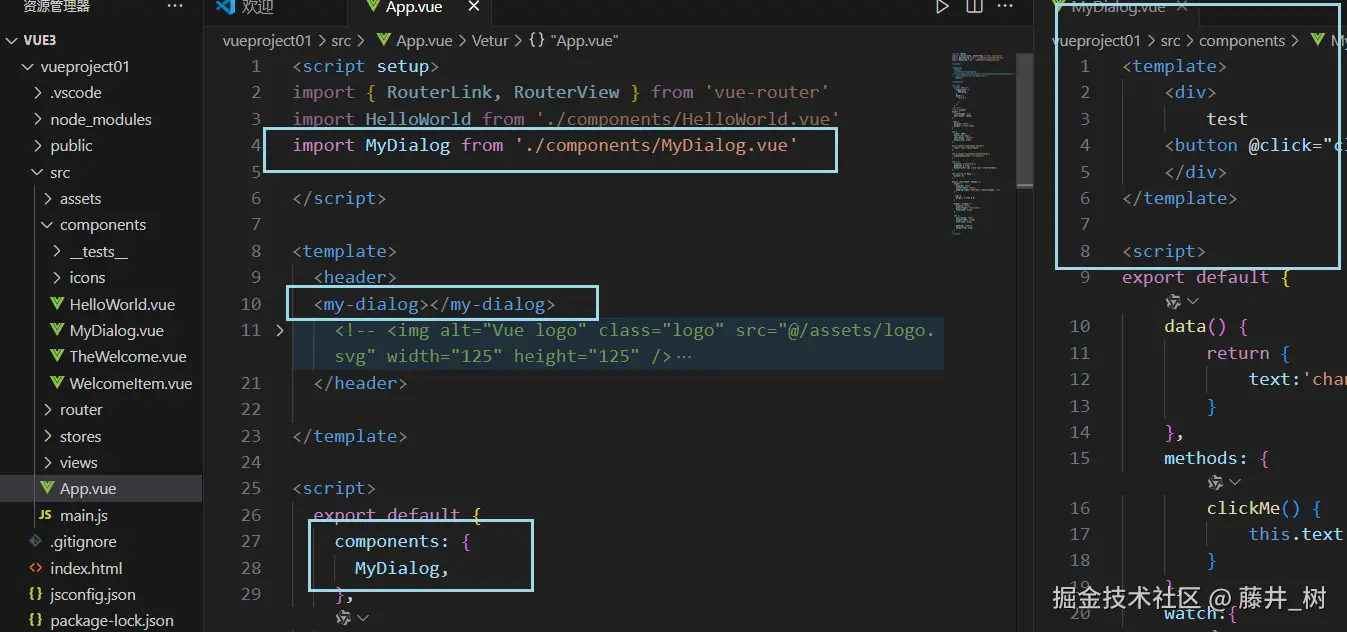Click AI codelens icon above data()

tap(1173, 301)
